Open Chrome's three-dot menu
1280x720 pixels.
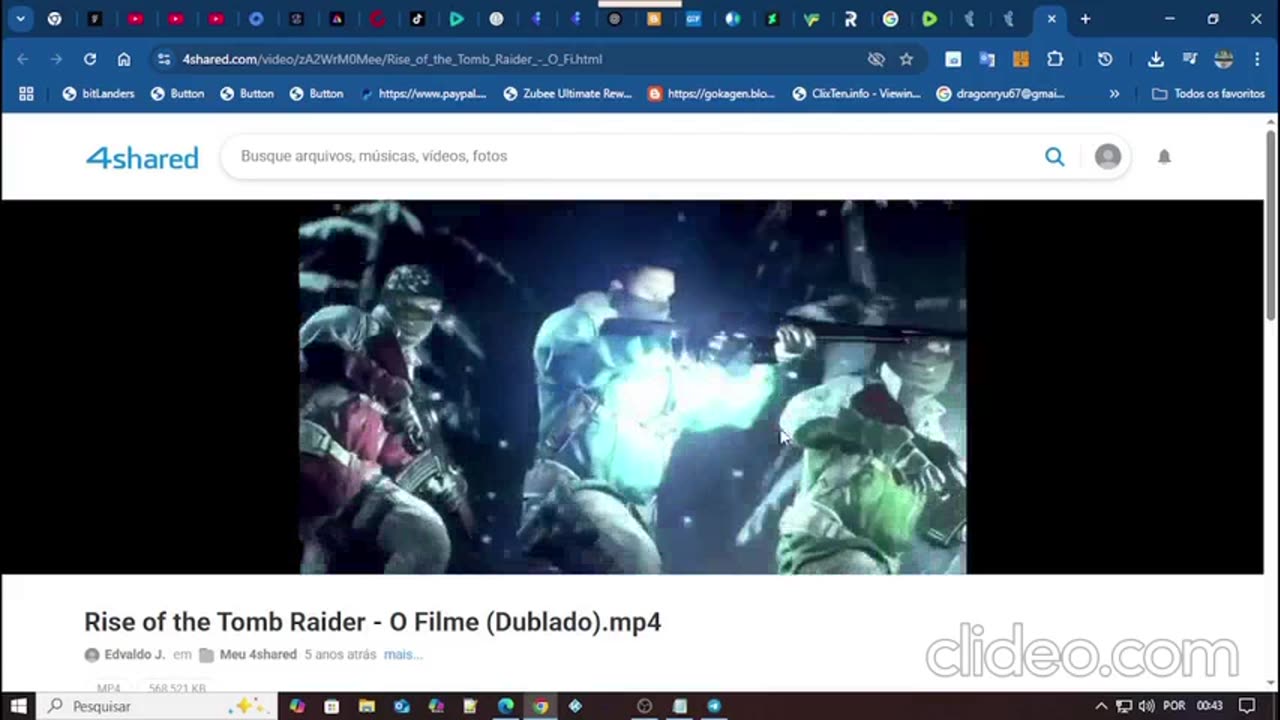click(x=1257, y=59)
